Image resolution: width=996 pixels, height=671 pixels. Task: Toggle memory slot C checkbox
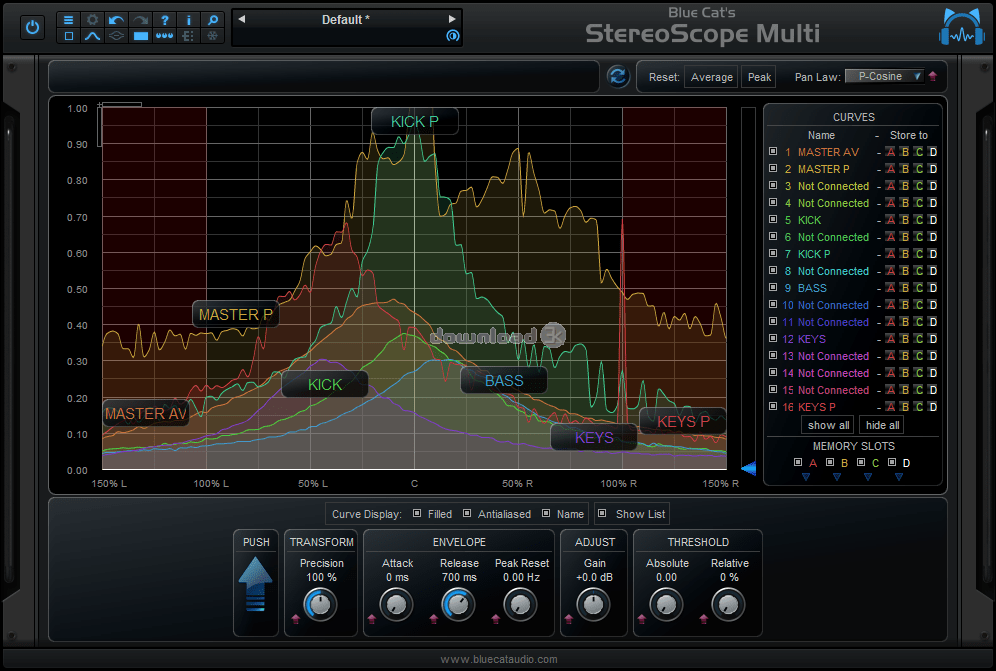(861, 462)
